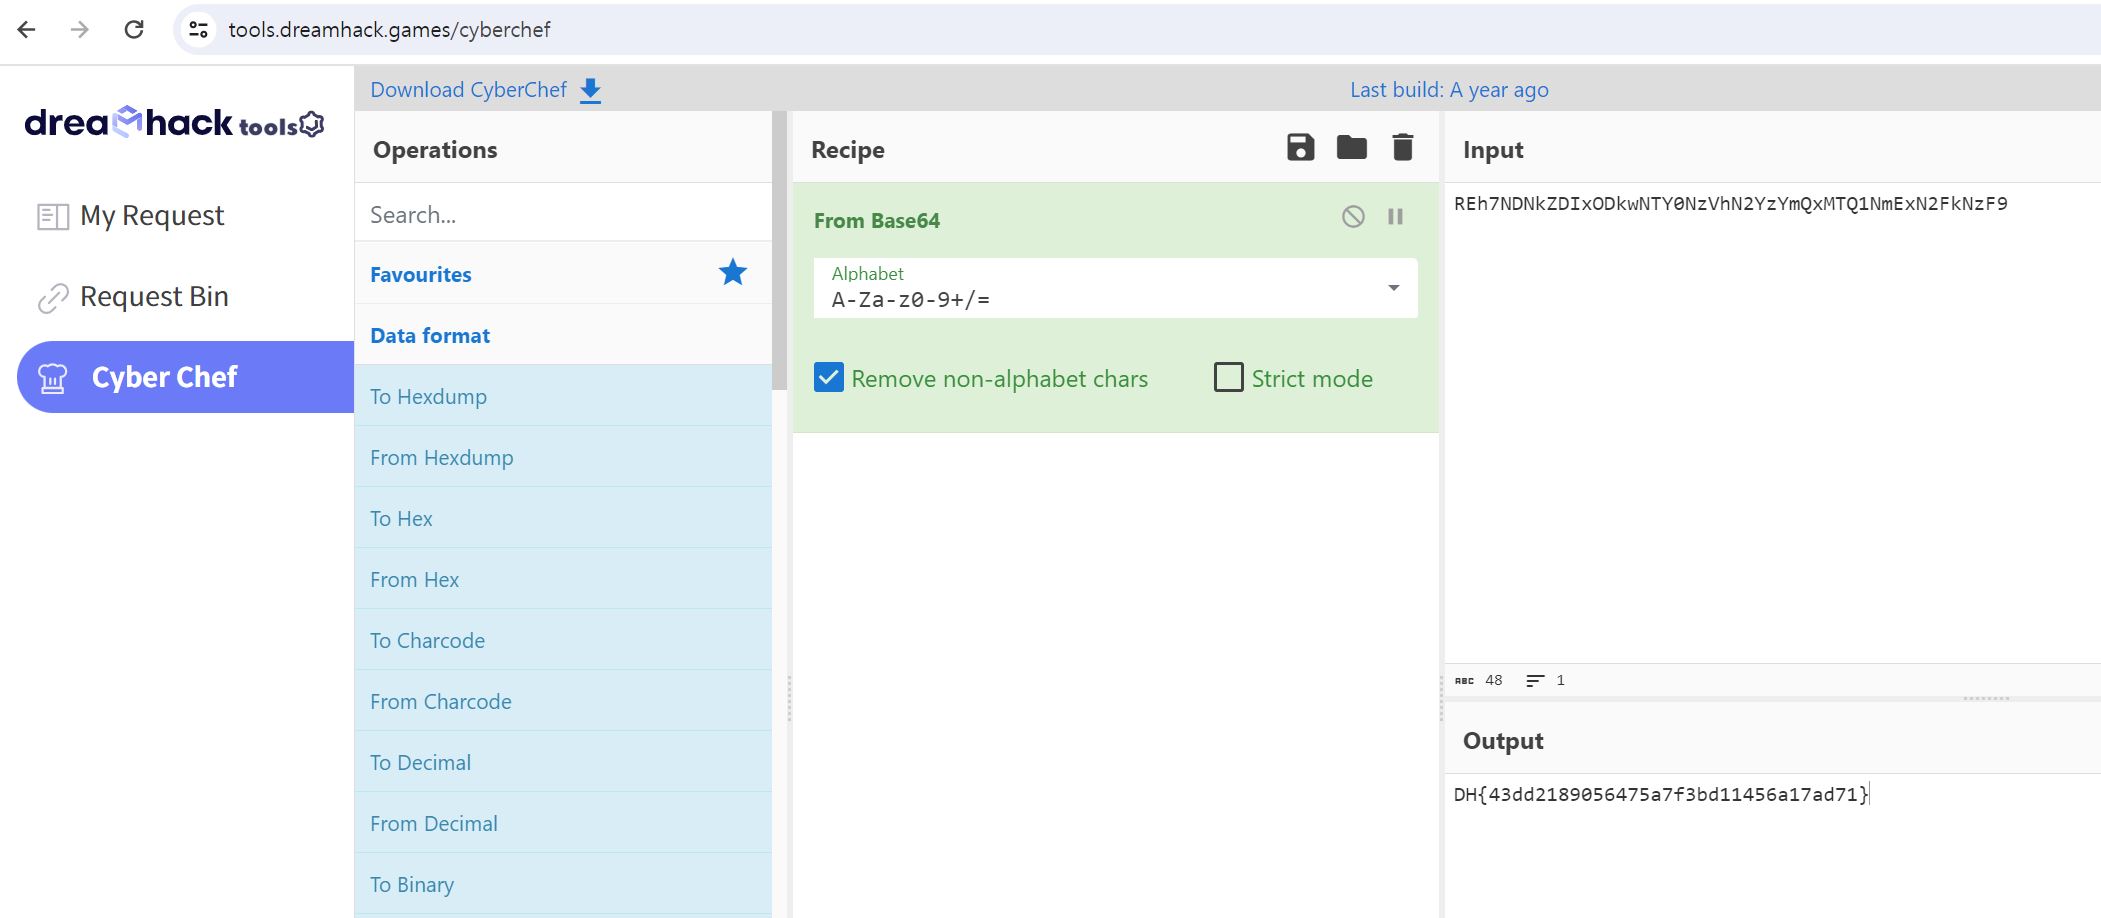Viewport: 2101px width, 918px height.
Task: Click the input line count icon
Action: pos(1535,681)
